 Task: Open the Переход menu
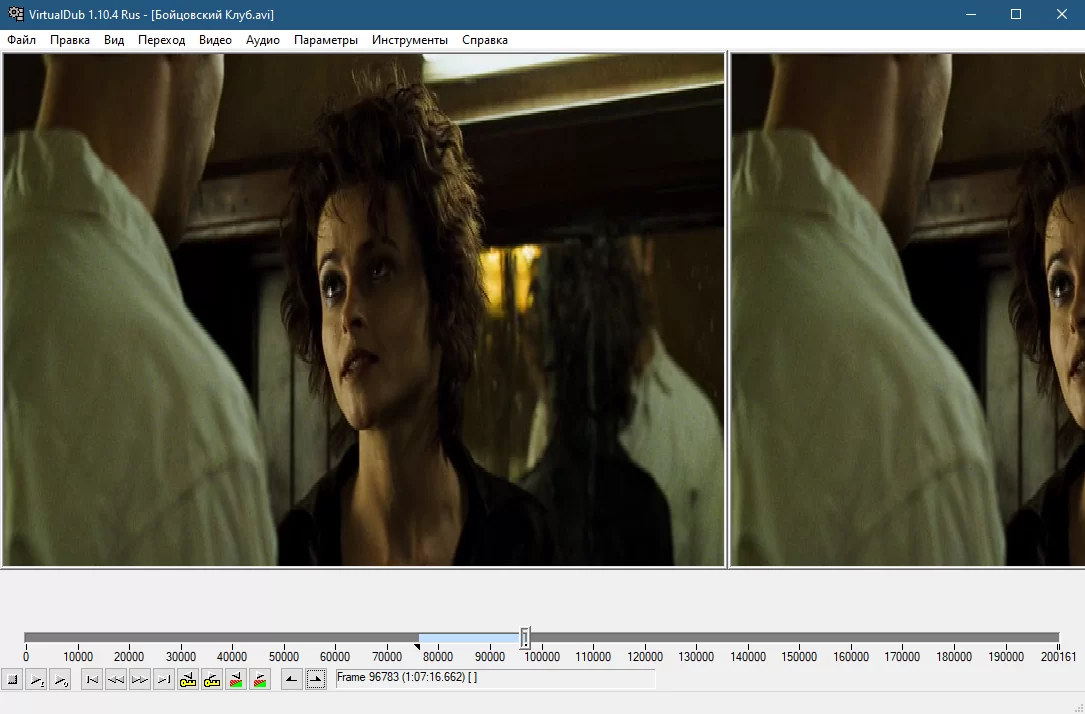pyautogui.click(x=161, y=40)
